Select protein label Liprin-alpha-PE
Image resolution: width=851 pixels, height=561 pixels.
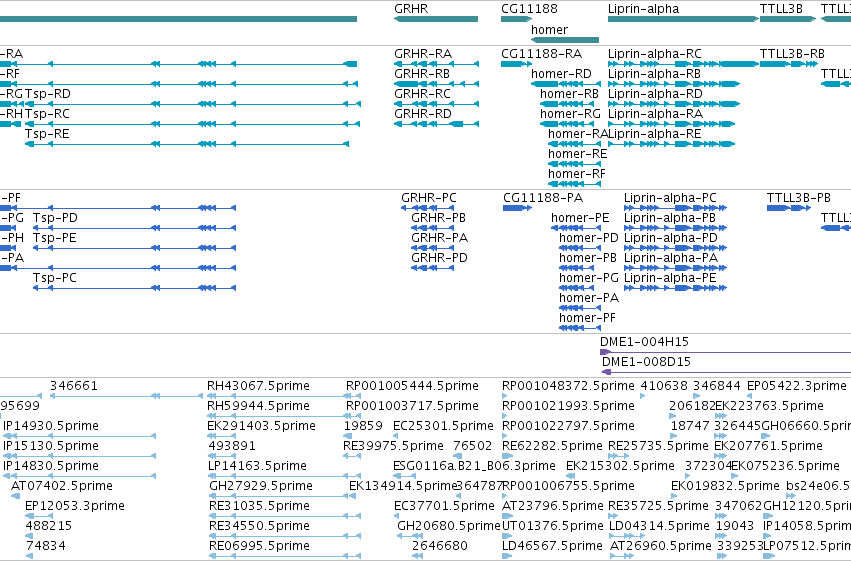click(x=670, y=278)
